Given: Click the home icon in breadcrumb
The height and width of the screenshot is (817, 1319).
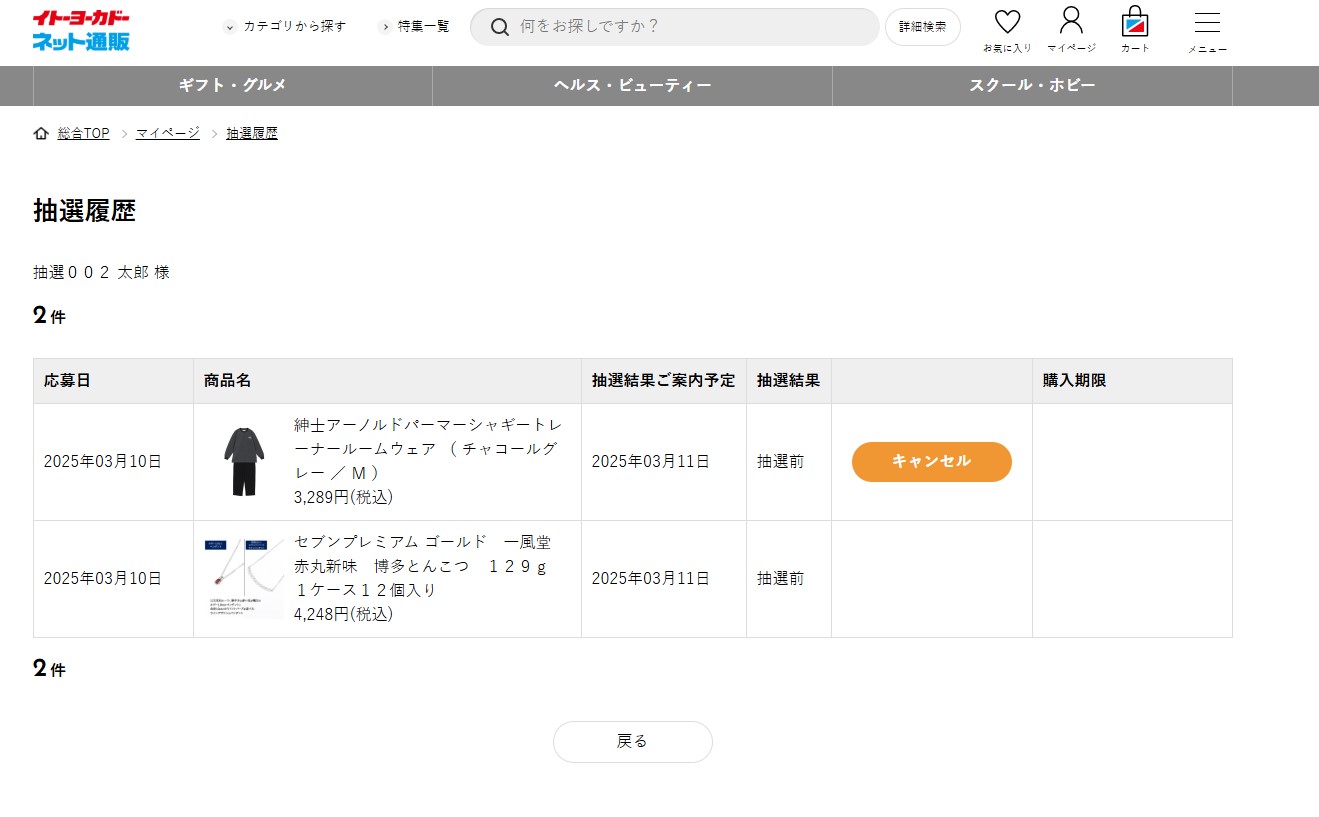Looking at the screenshot, I should [41, 134].
